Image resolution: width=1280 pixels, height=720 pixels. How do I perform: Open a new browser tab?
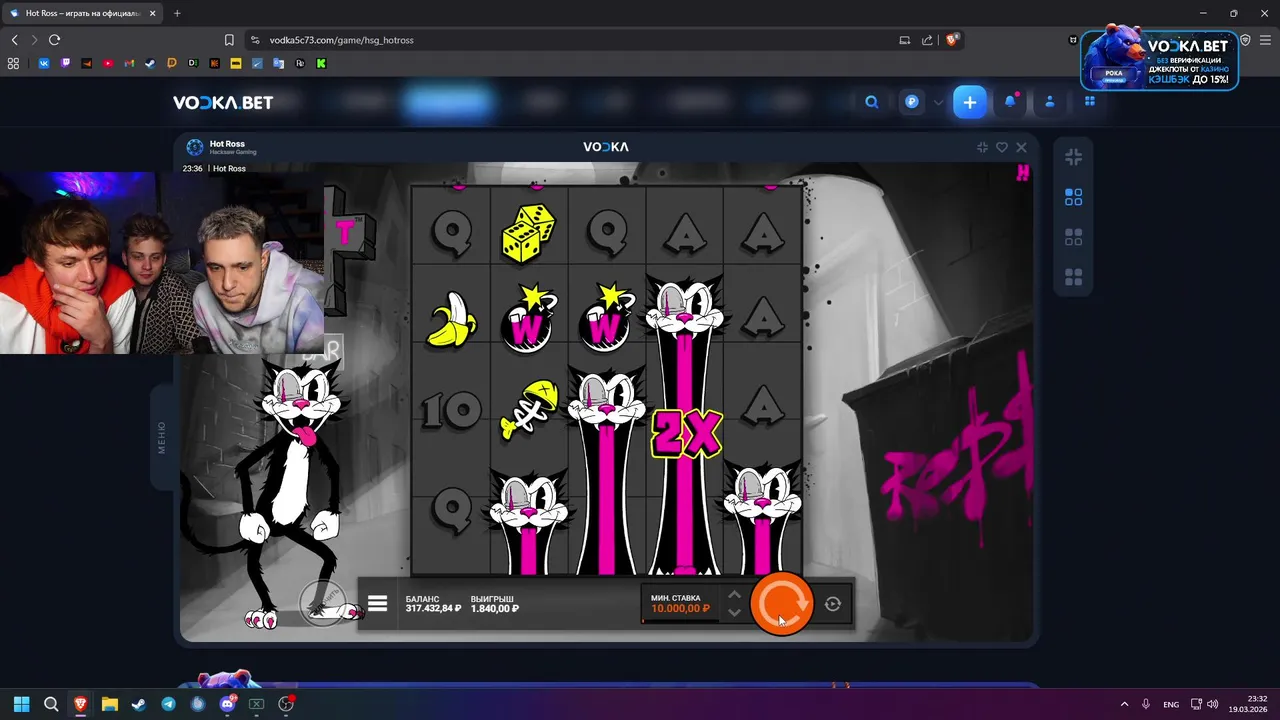177,13
